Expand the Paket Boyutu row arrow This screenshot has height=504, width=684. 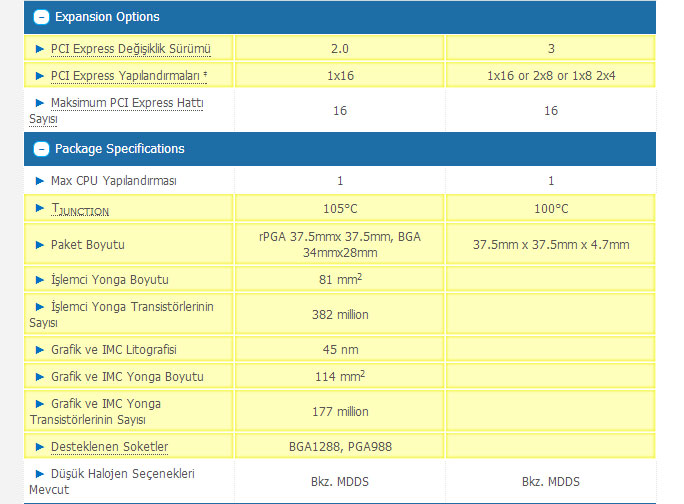point(40,245)
